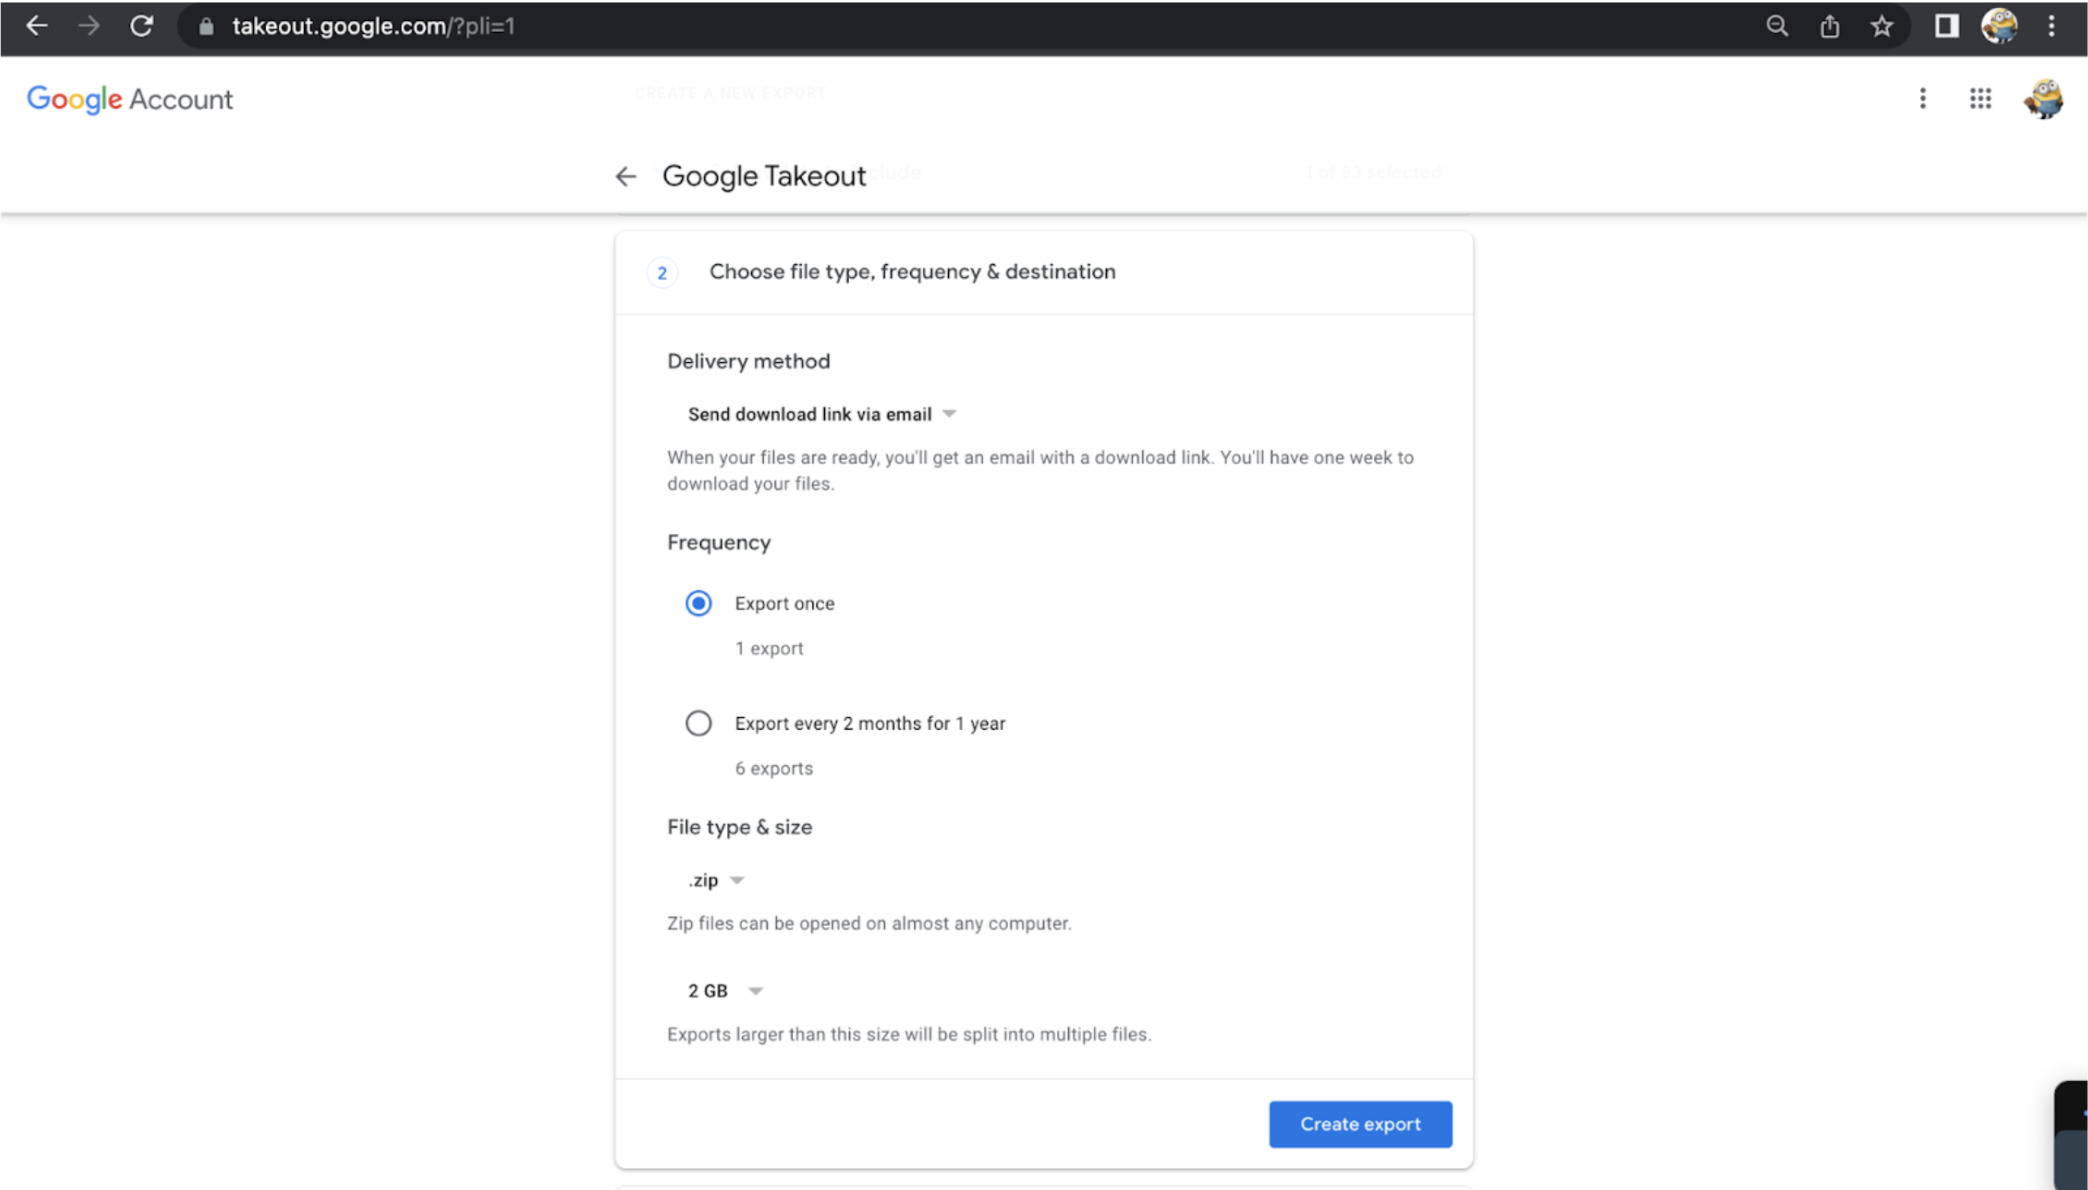Screen dimensions: 2088x1190
Task: Open the browser side panel icon
Action: pos(1945,26)
